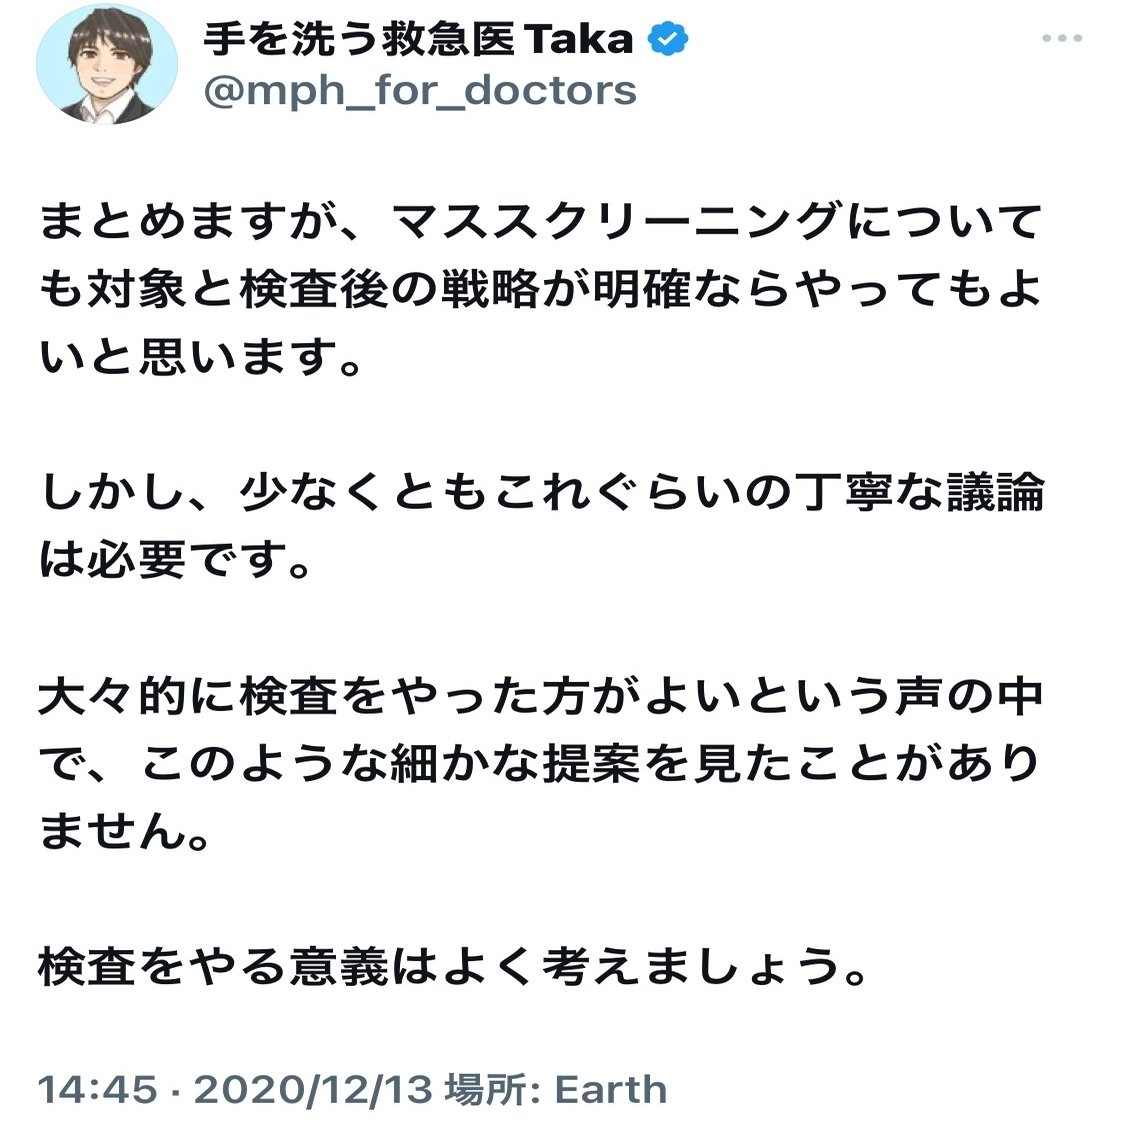Click the paragraph starting 大々的に検査を
The image size is (1125, 1125).
click(x=540, y=763)
